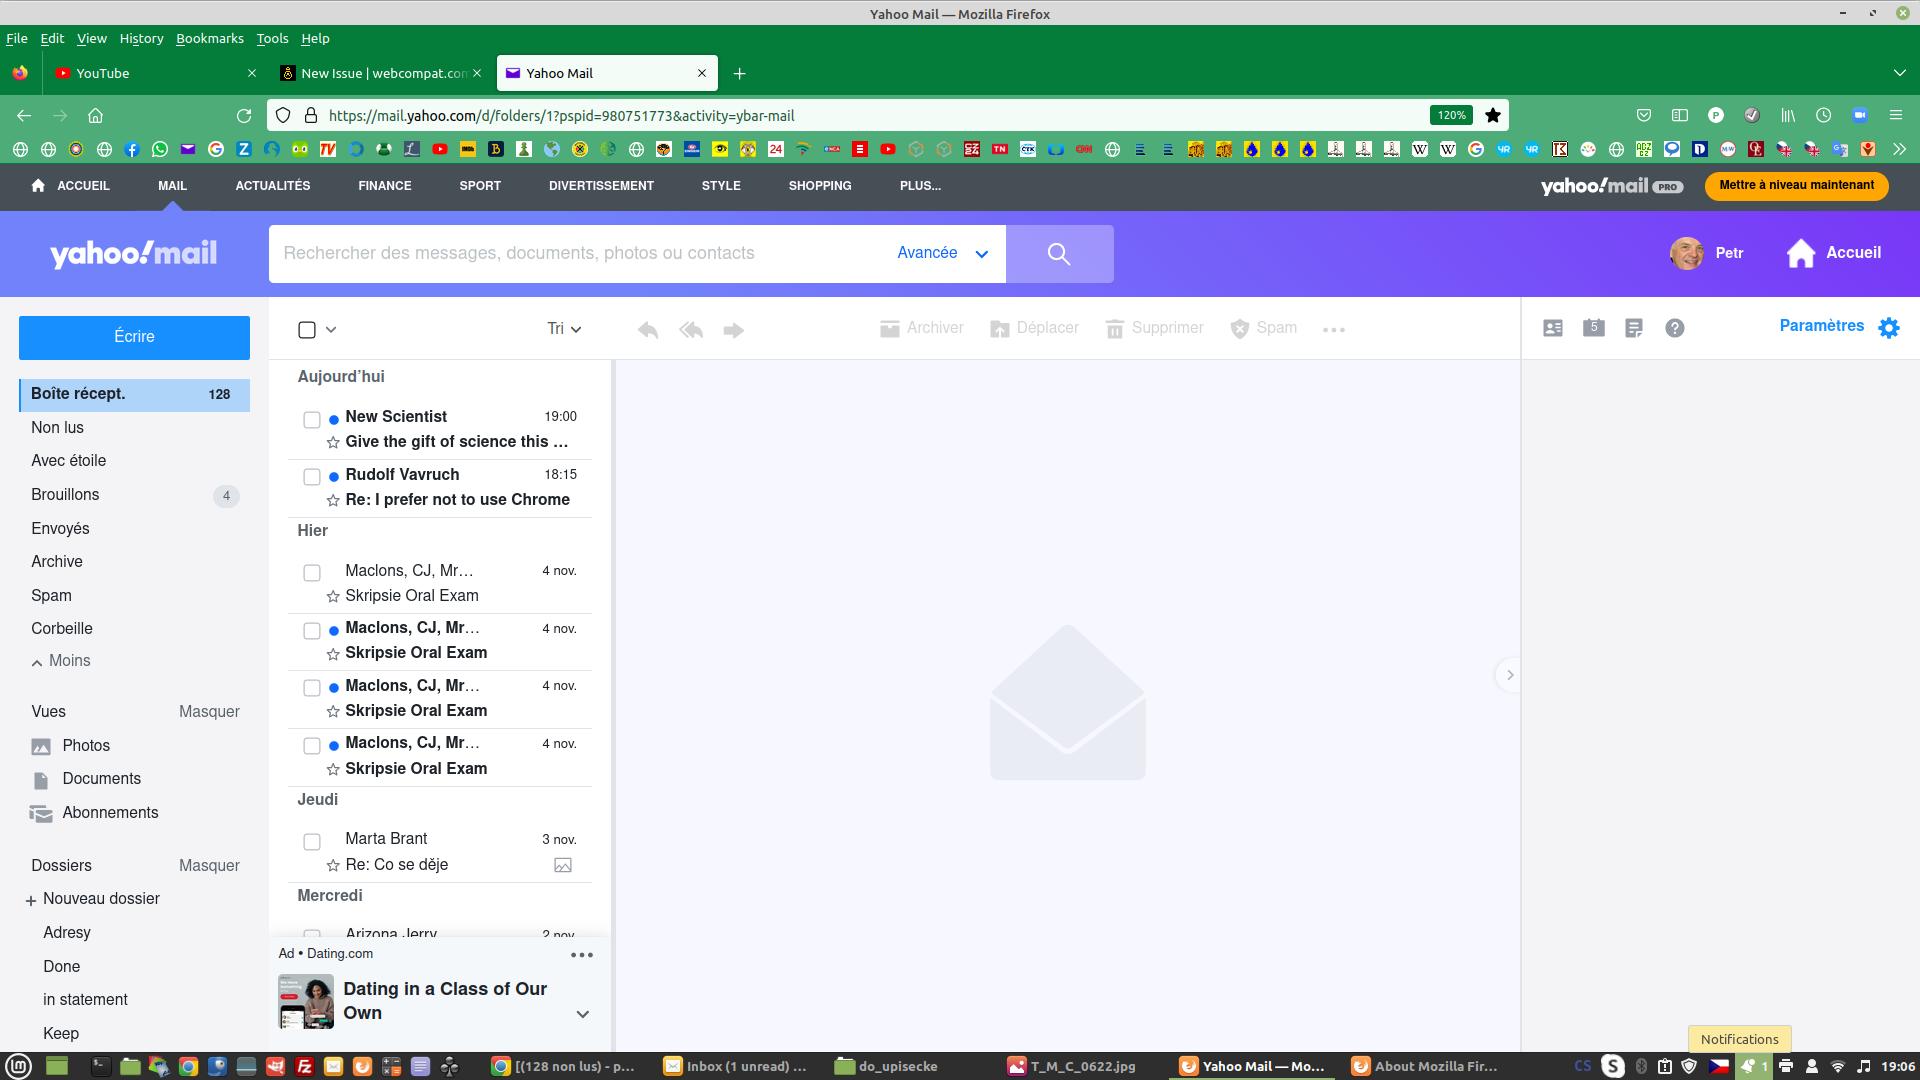The width and height of the screenshot is (1920, 1080).
Task: Check the New Scientist message checkbox
Action: (311, 419)
